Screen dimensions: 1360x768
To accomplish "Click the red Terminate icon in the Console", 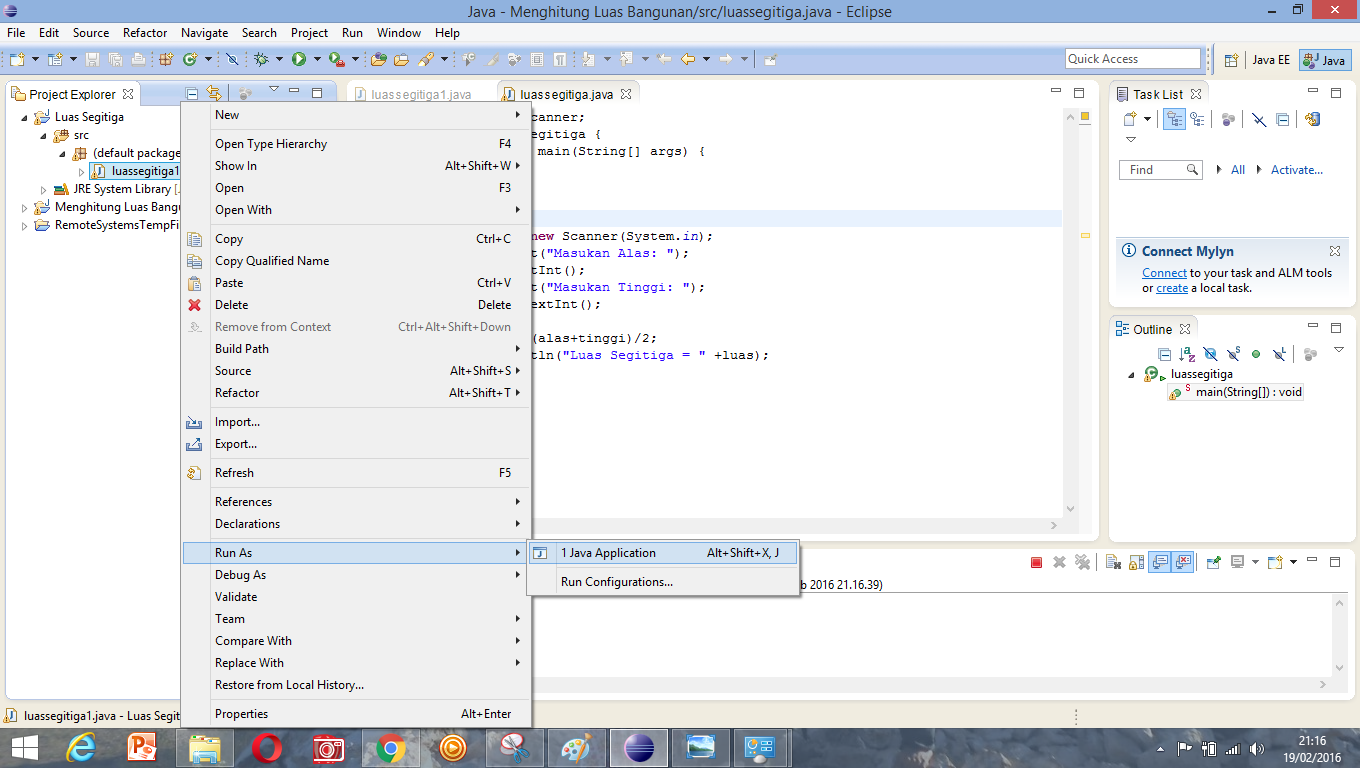I will (1036, 562).
